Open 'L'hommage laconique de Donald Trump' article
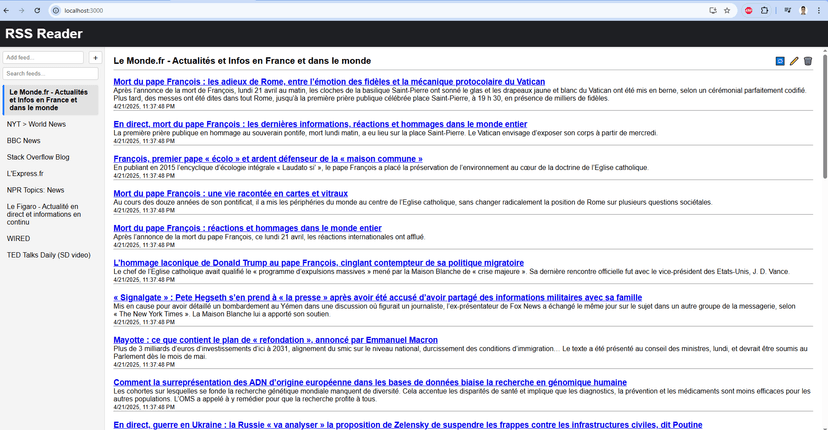828x430 pixels. point(318,263)
